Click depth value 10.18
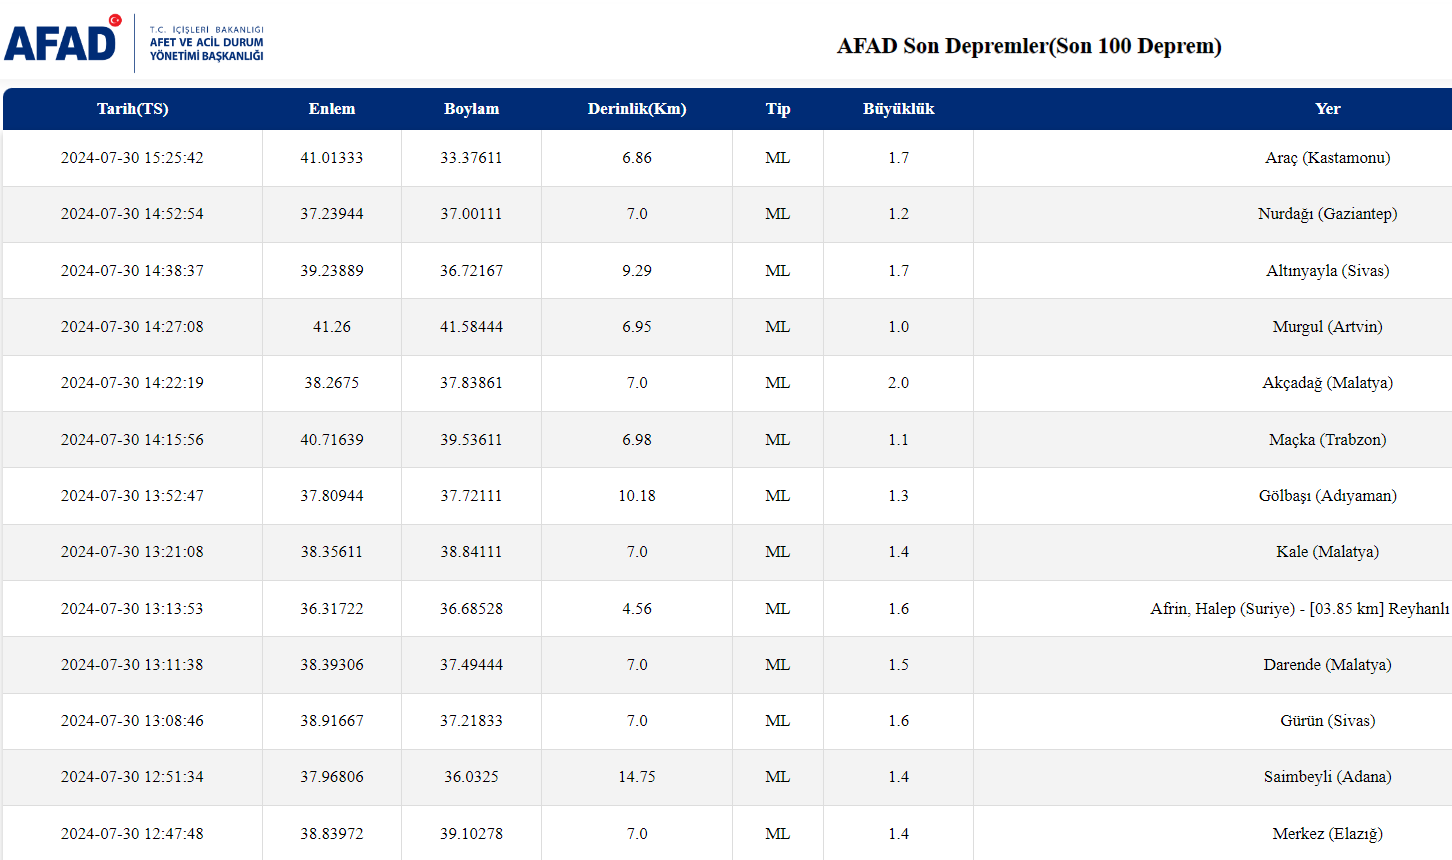The image size is (1452, 860). pos(637,496)
